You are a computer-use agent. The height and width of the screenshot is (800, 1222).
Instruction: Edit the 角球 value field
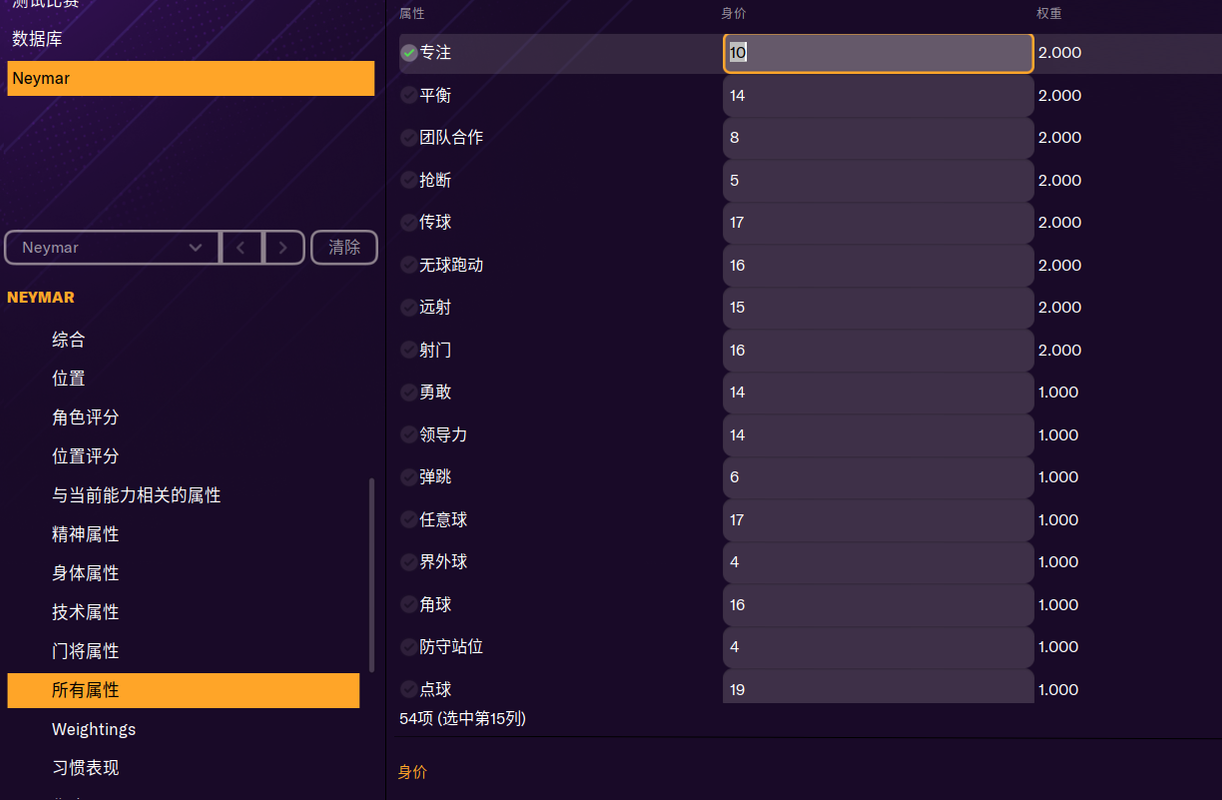pyautogui.click(x=878, y=606)
